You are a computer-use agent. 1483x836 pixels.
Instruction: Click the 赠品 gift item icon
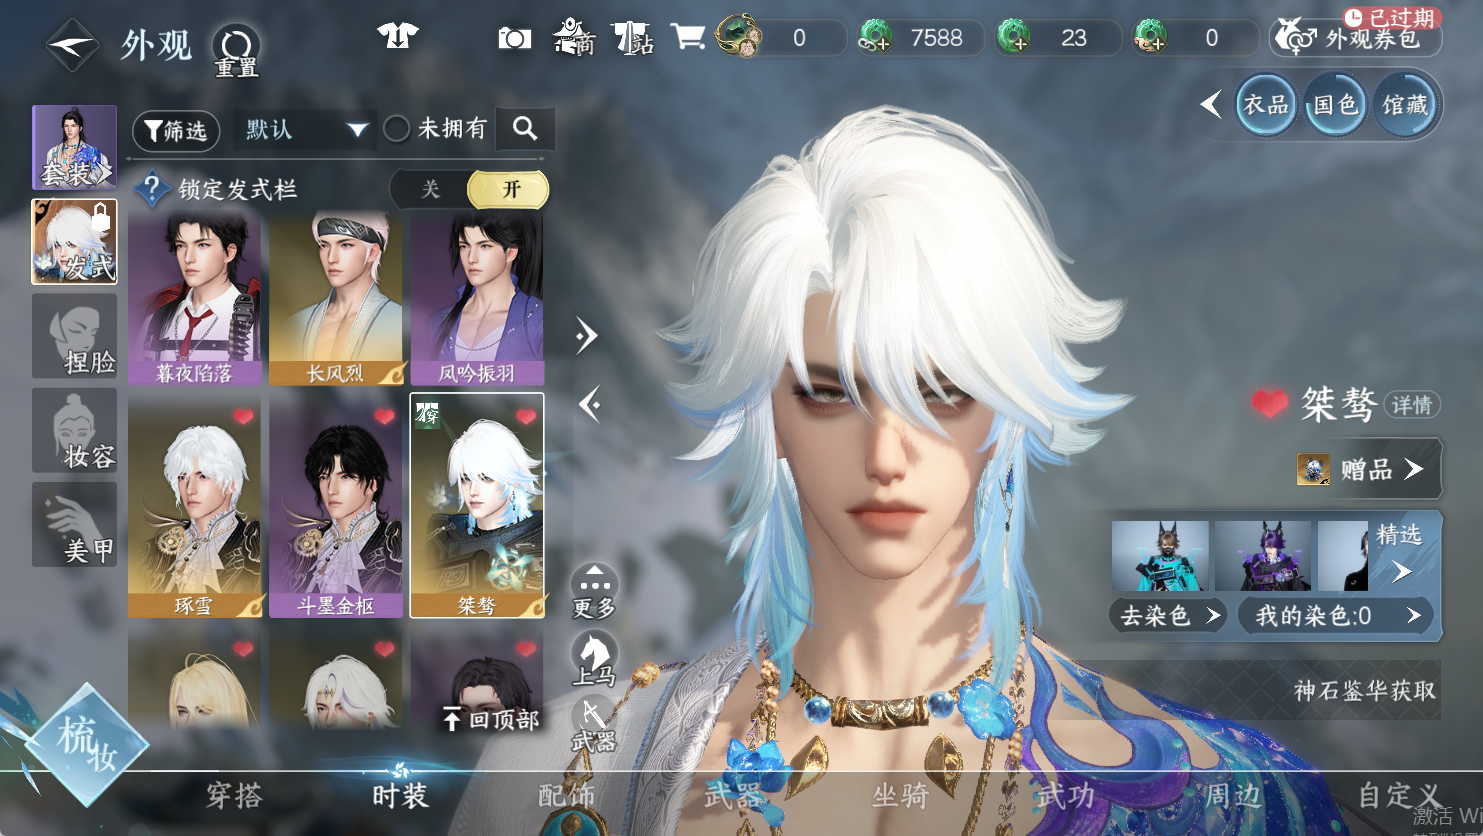[1313, 469]
